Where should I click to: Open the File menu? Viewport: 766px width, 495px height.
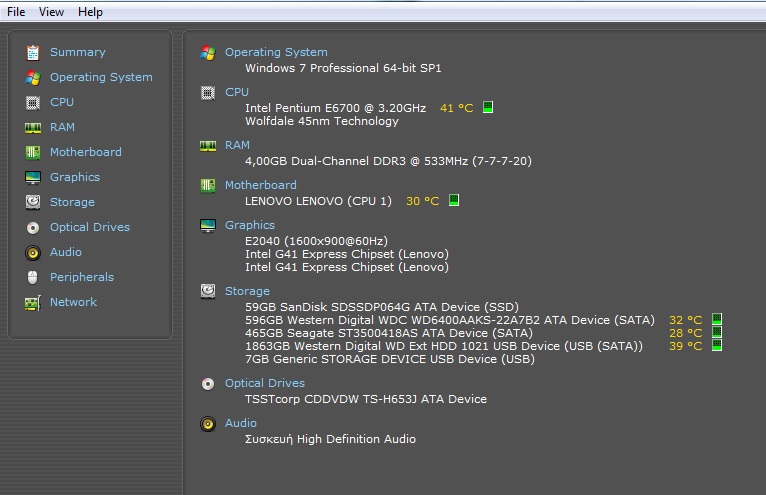click(16, 12)
